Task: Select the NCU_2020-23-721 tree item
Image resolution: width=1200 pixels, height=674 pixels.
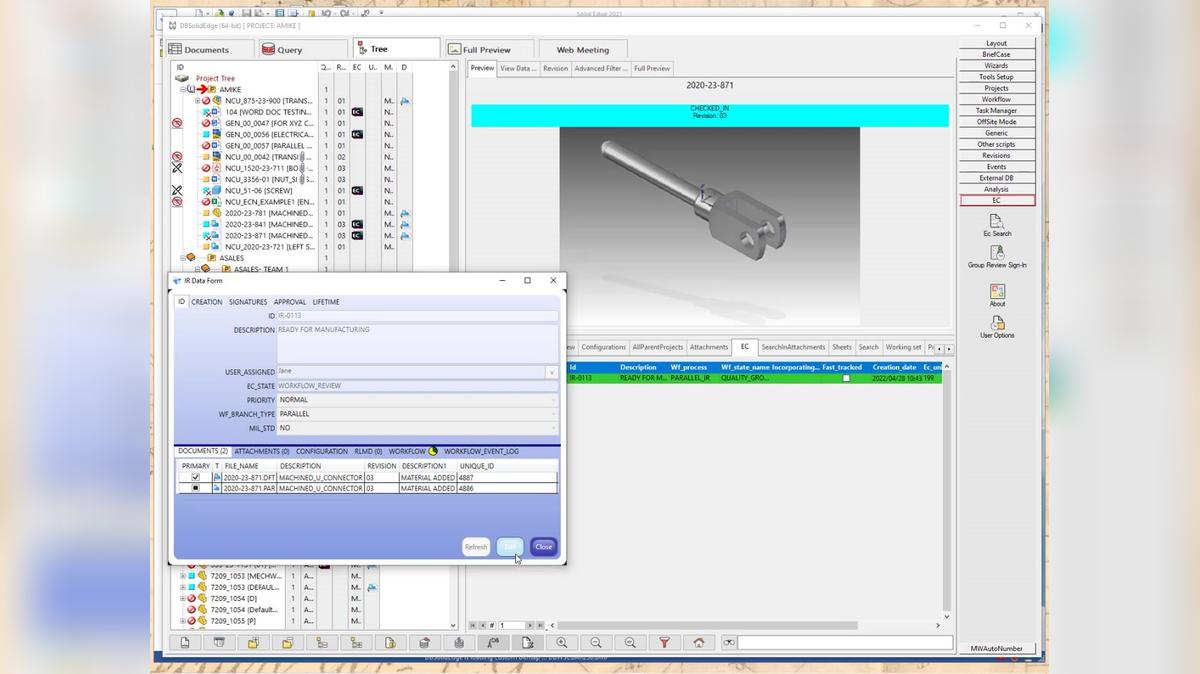Action: pos(270,247)
